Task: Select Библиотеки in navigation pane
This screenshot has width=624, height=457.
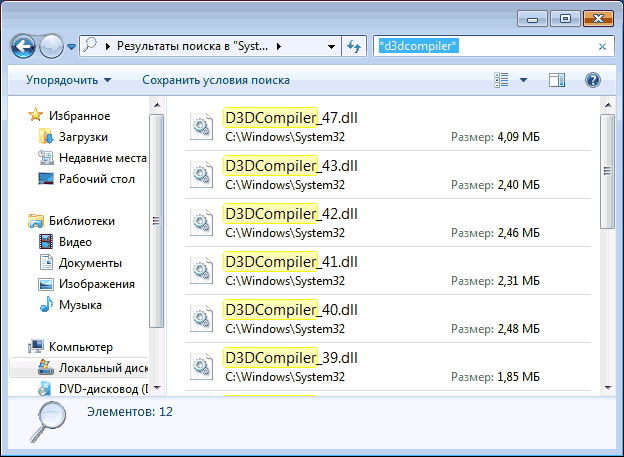Action: (x=82, y=221)
